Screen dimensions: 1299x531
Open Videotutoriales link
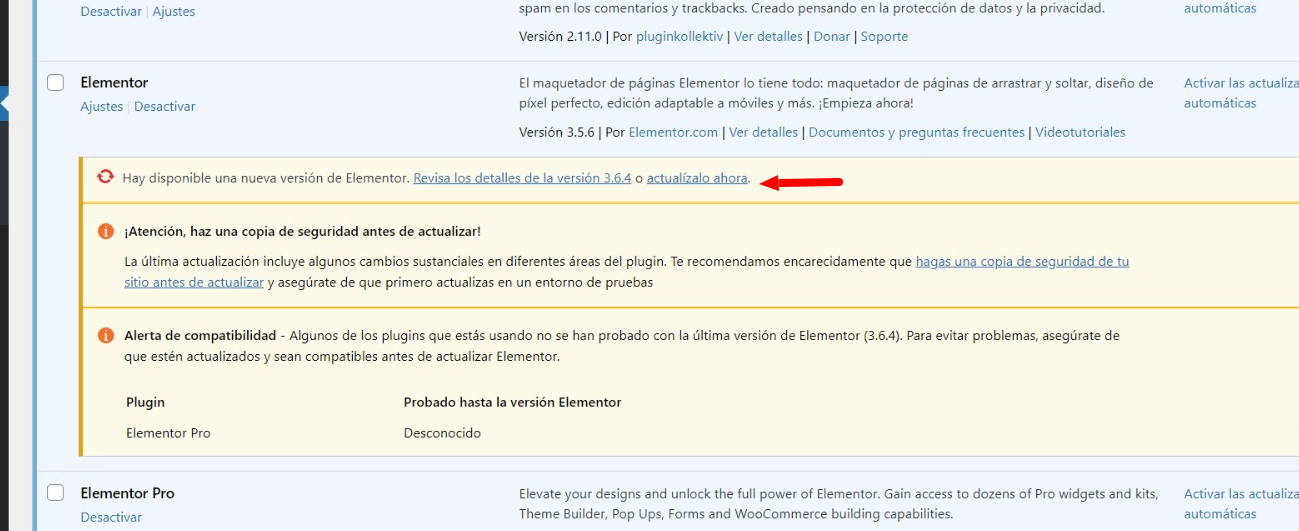1080,132
